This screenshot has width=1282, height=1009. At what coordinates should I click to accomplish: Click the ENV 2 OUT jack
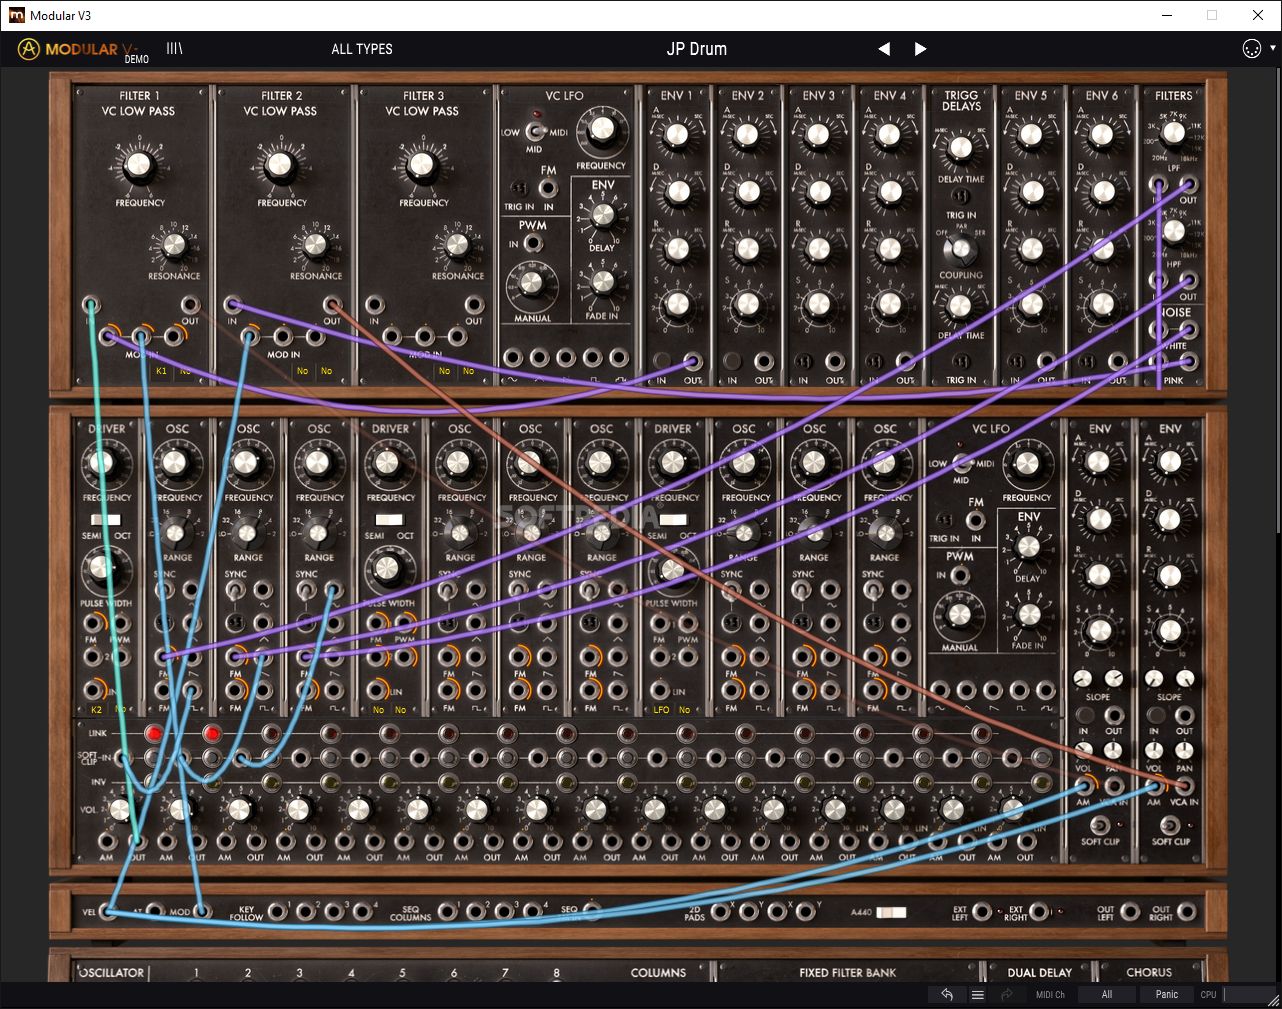764,362
